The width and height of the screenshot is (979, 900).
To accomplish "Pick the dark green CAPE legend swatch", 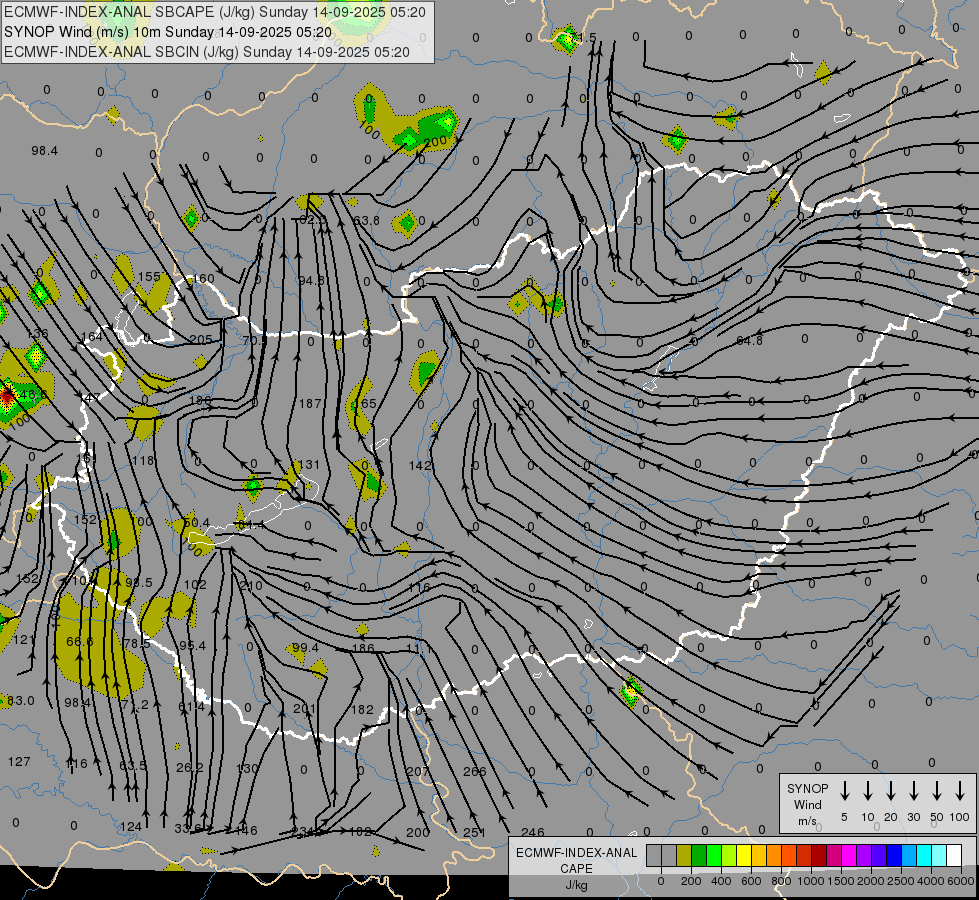I will pyautogui.click(x=699, y=856).
